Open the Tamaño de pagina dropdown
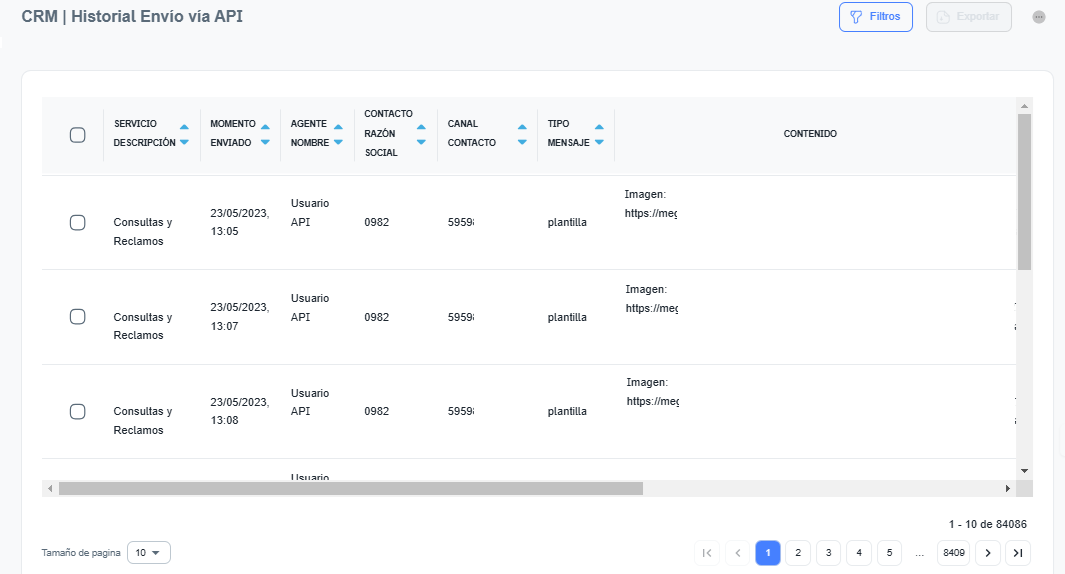The height and width of the screenshot is (574, 1065). point(149,552)
